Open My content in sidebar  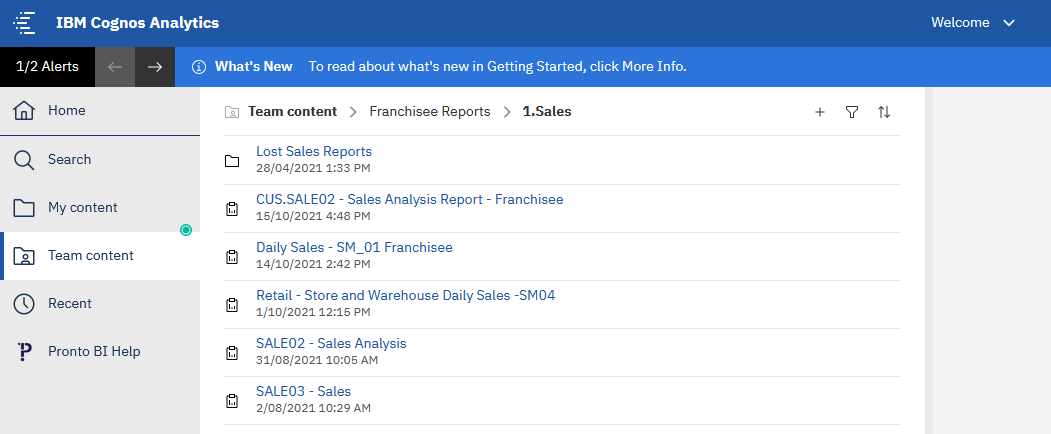[x=100, y=208]
